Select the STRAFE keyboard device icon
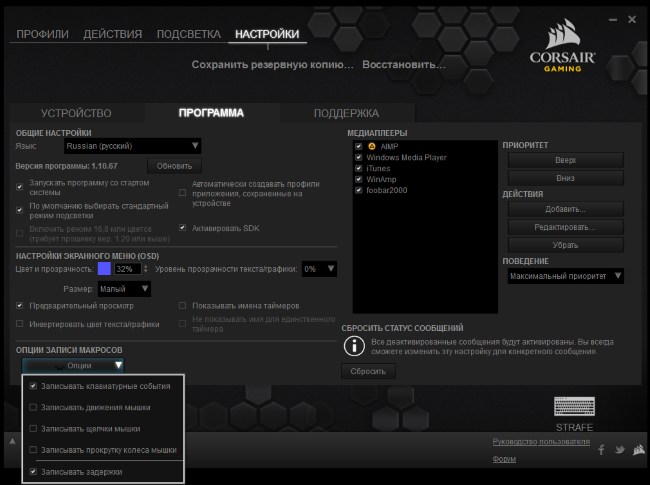Viewport: 650px width, 485px height. click(574, 407)
